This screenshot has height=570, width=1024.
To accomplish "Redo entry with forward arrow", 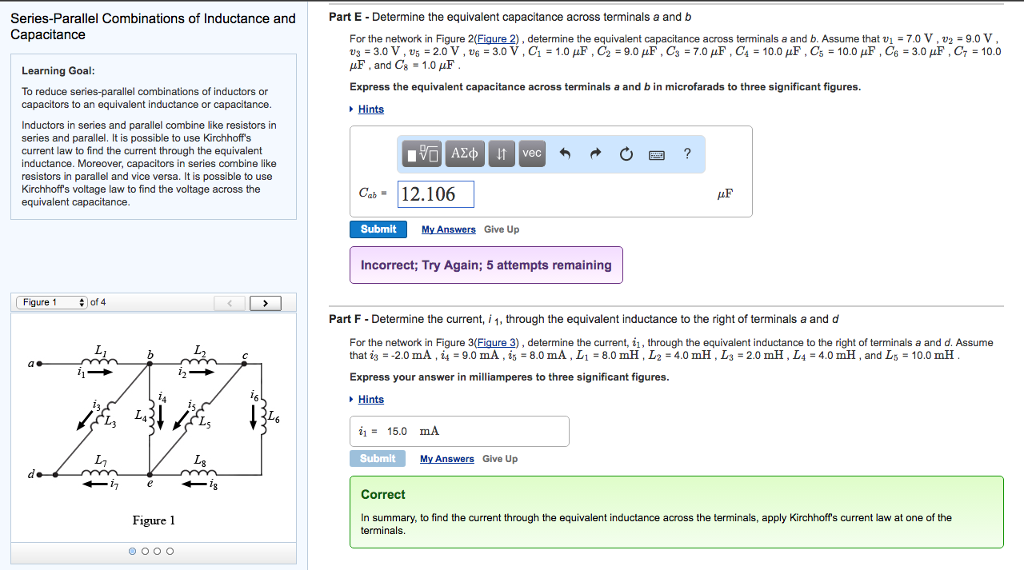I will click(x=595, y=154).
